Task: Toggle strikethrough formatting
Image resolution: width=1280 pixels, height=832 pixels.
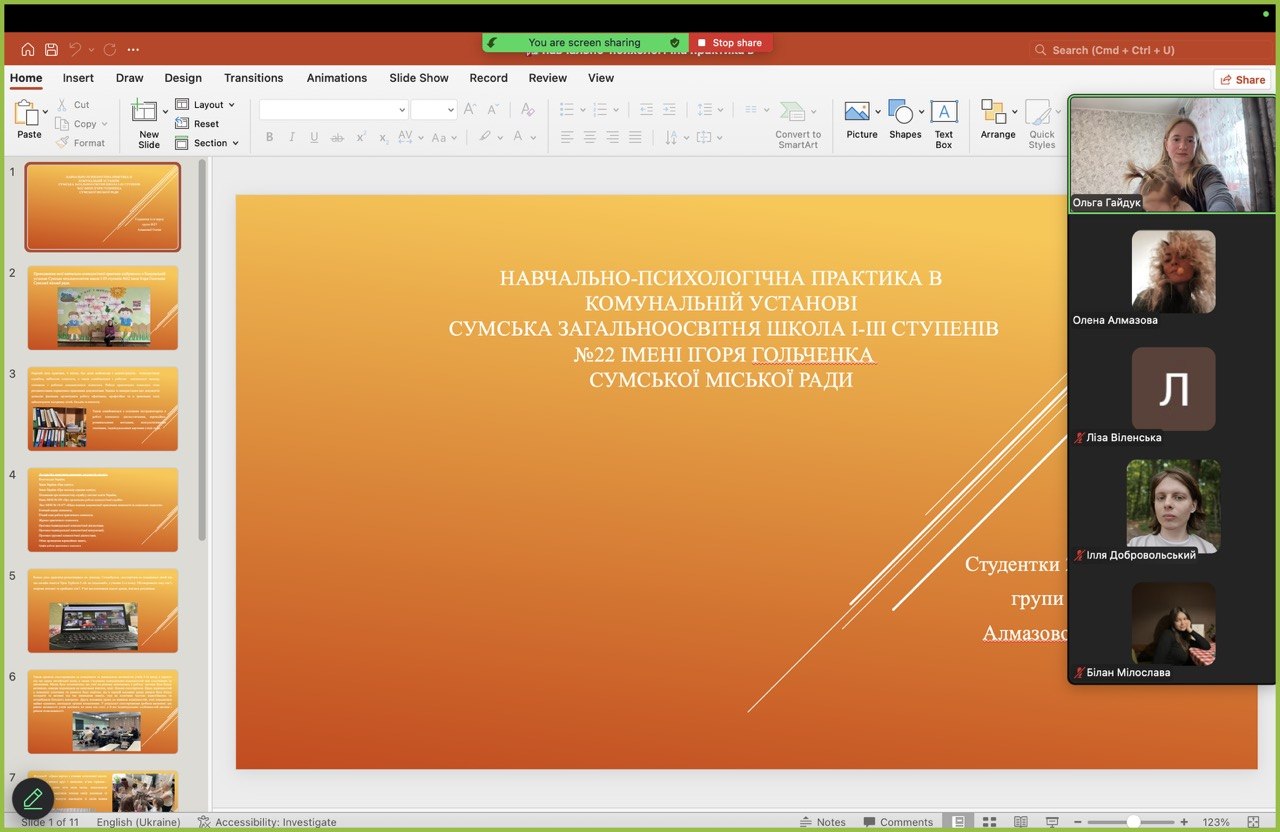Action: pyautogui.click(x=337, y=137)
